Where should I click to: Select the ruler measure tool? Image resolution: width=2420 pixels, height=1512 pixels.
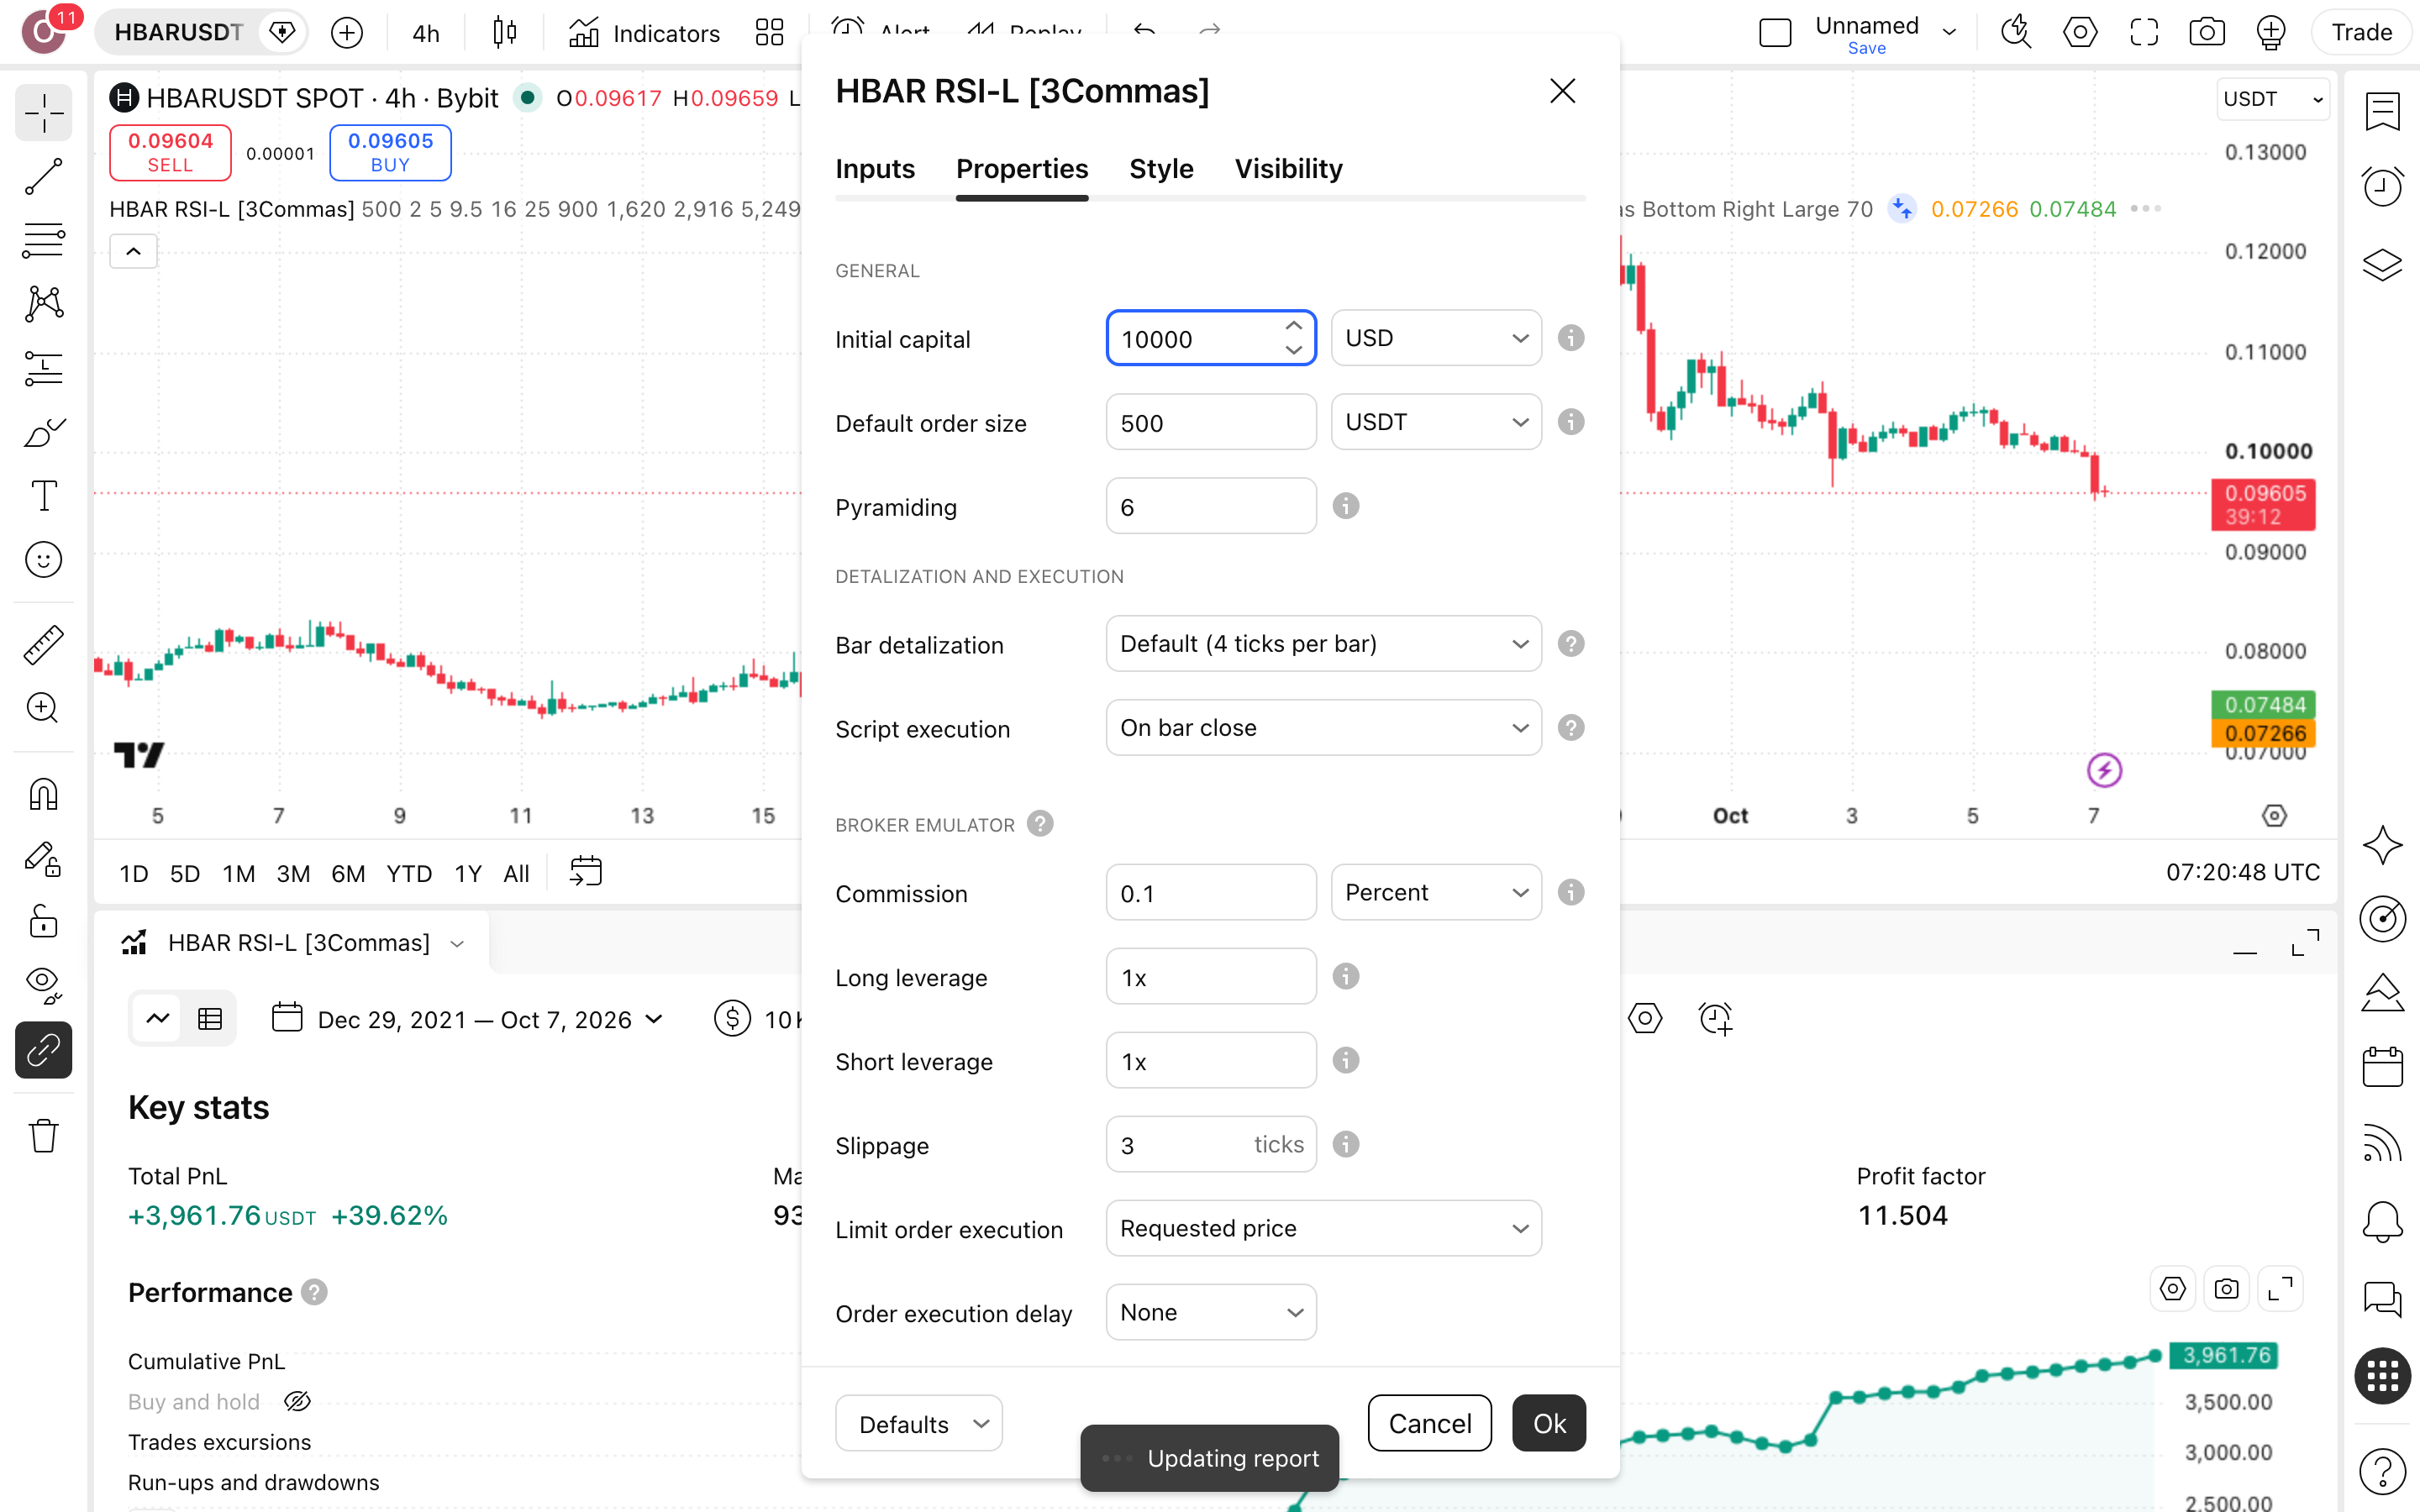(x=43, y=645)
